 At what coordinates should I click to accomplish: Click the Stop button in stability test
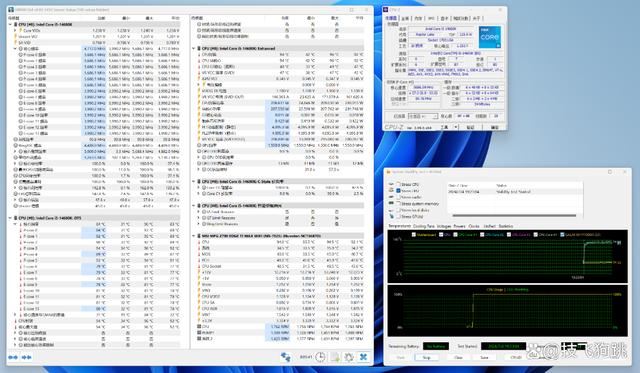coord(427,357)
